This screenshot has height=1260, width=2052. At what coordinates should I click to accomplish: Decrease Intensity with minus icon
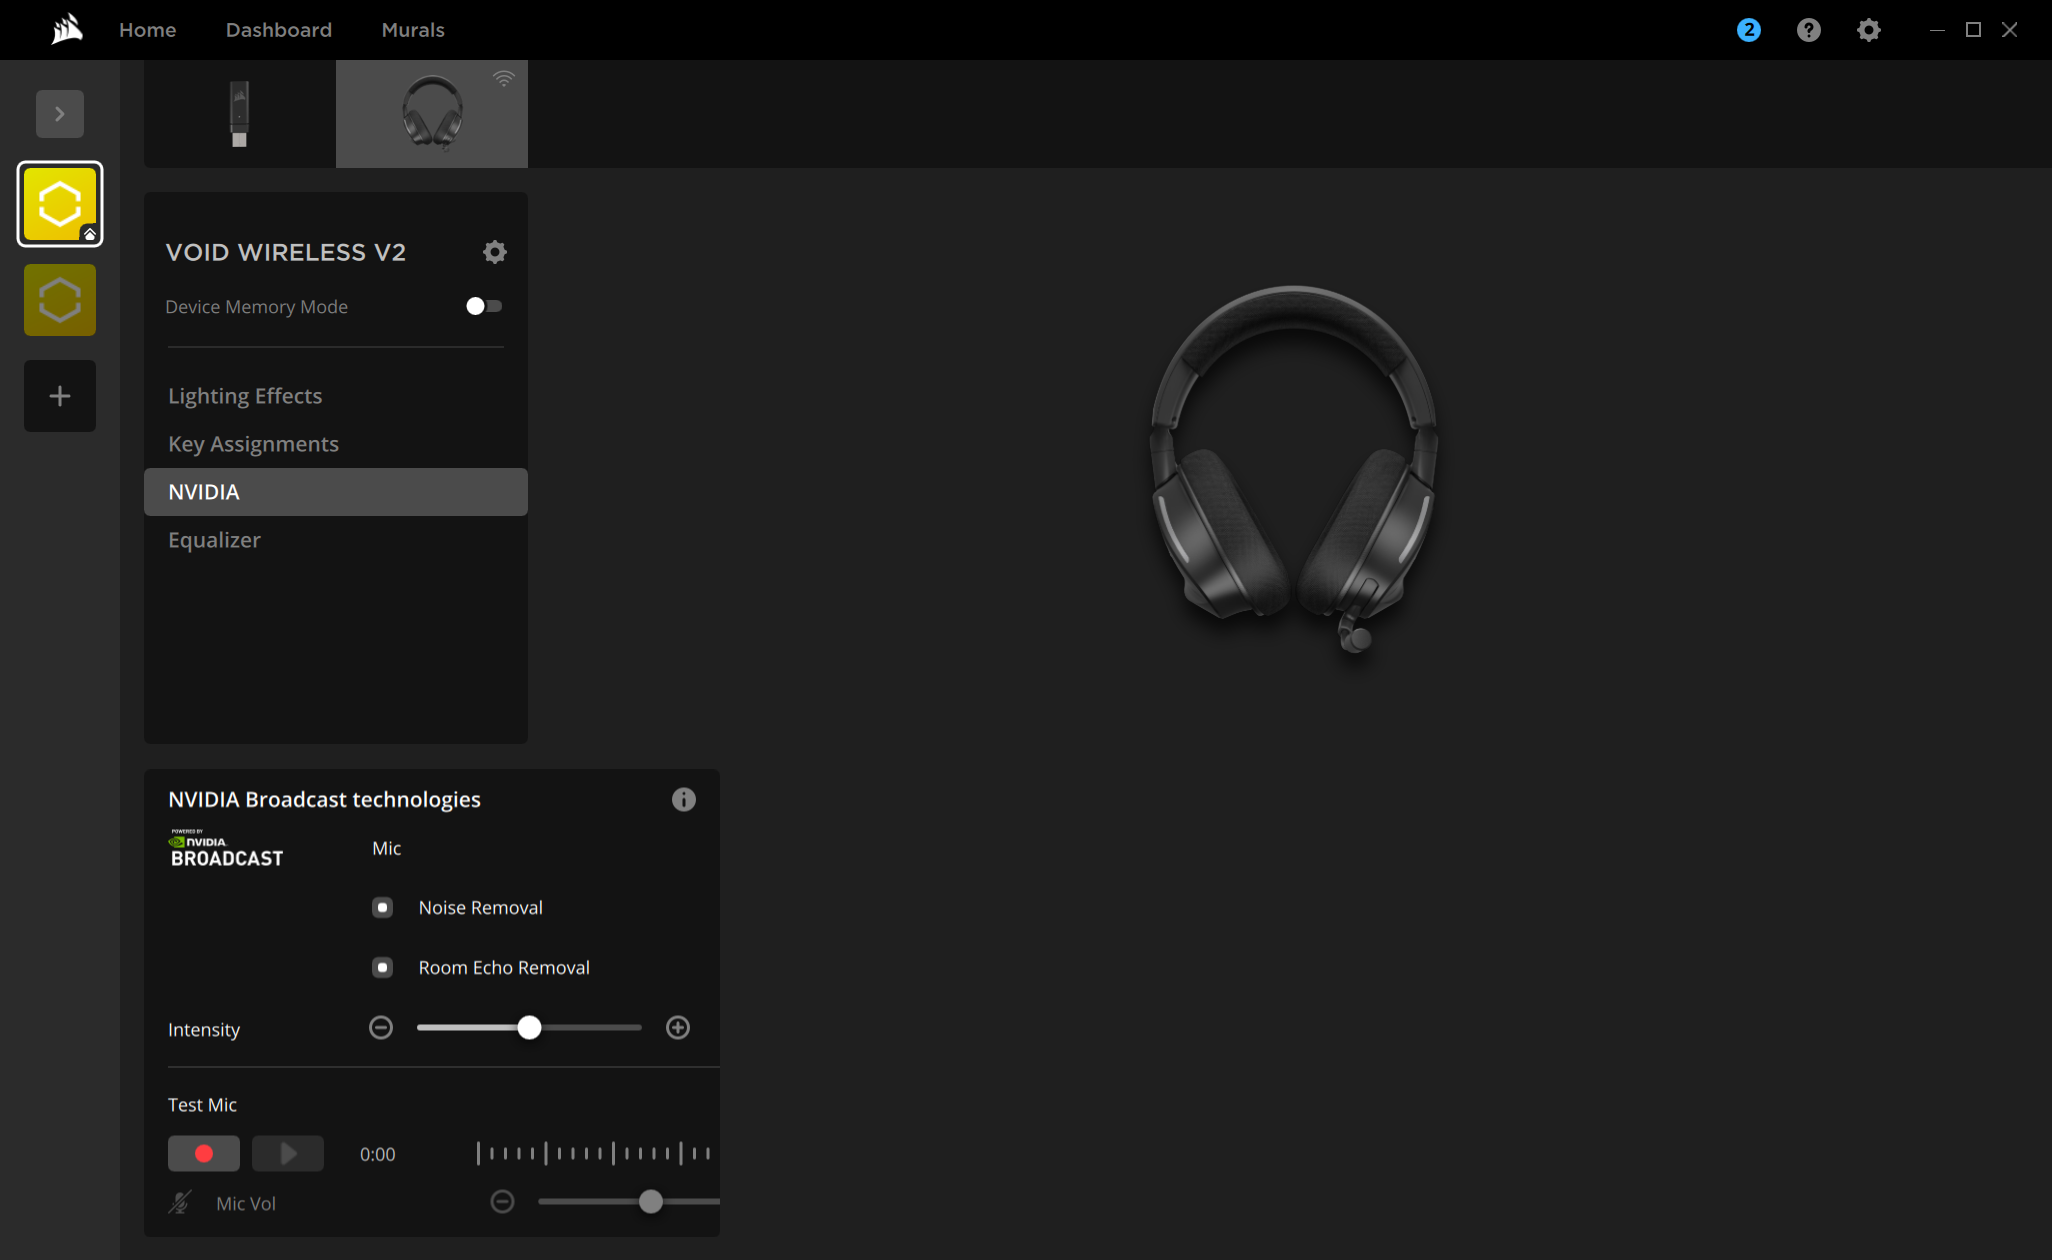(x=381, y=1027)
